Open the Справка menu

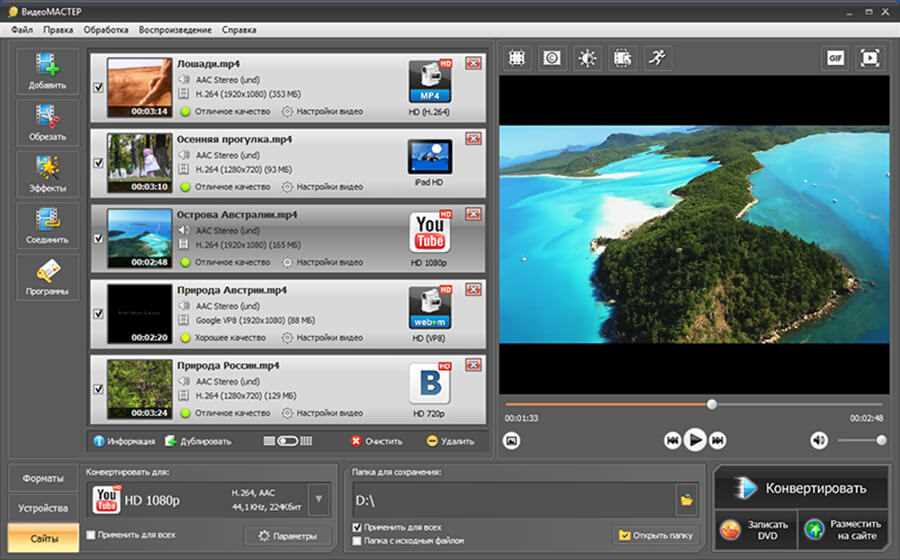[239, 30]
